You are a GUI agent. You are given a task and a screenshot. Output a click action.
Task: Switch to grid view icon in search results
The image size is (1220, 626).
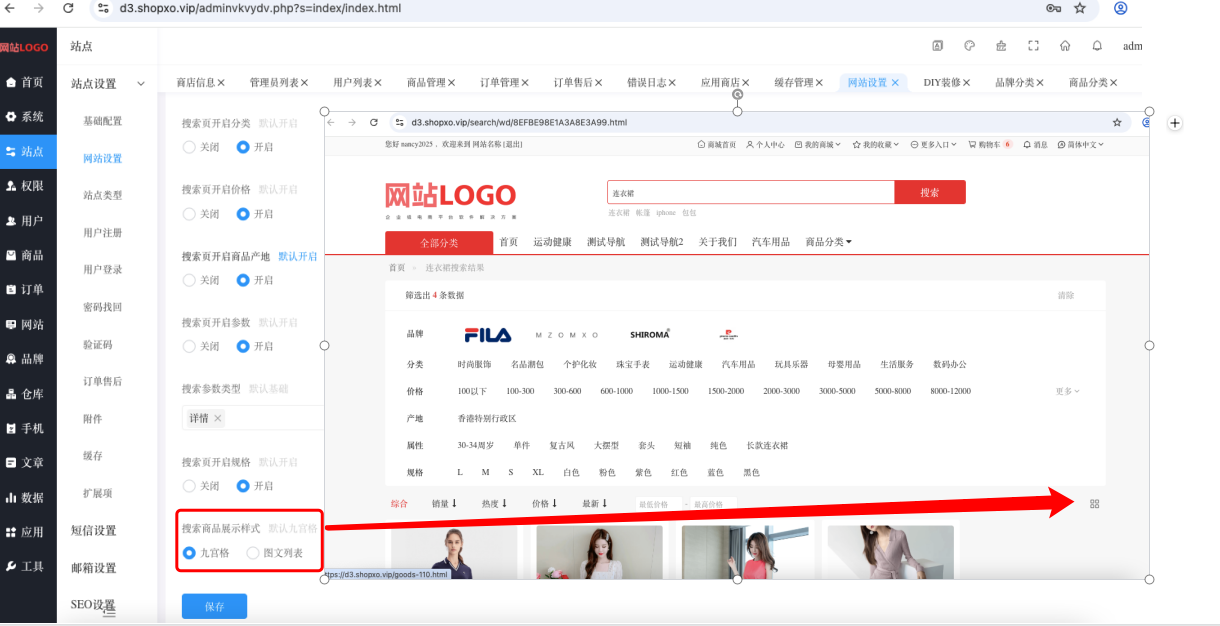(x=1094, y=504)
